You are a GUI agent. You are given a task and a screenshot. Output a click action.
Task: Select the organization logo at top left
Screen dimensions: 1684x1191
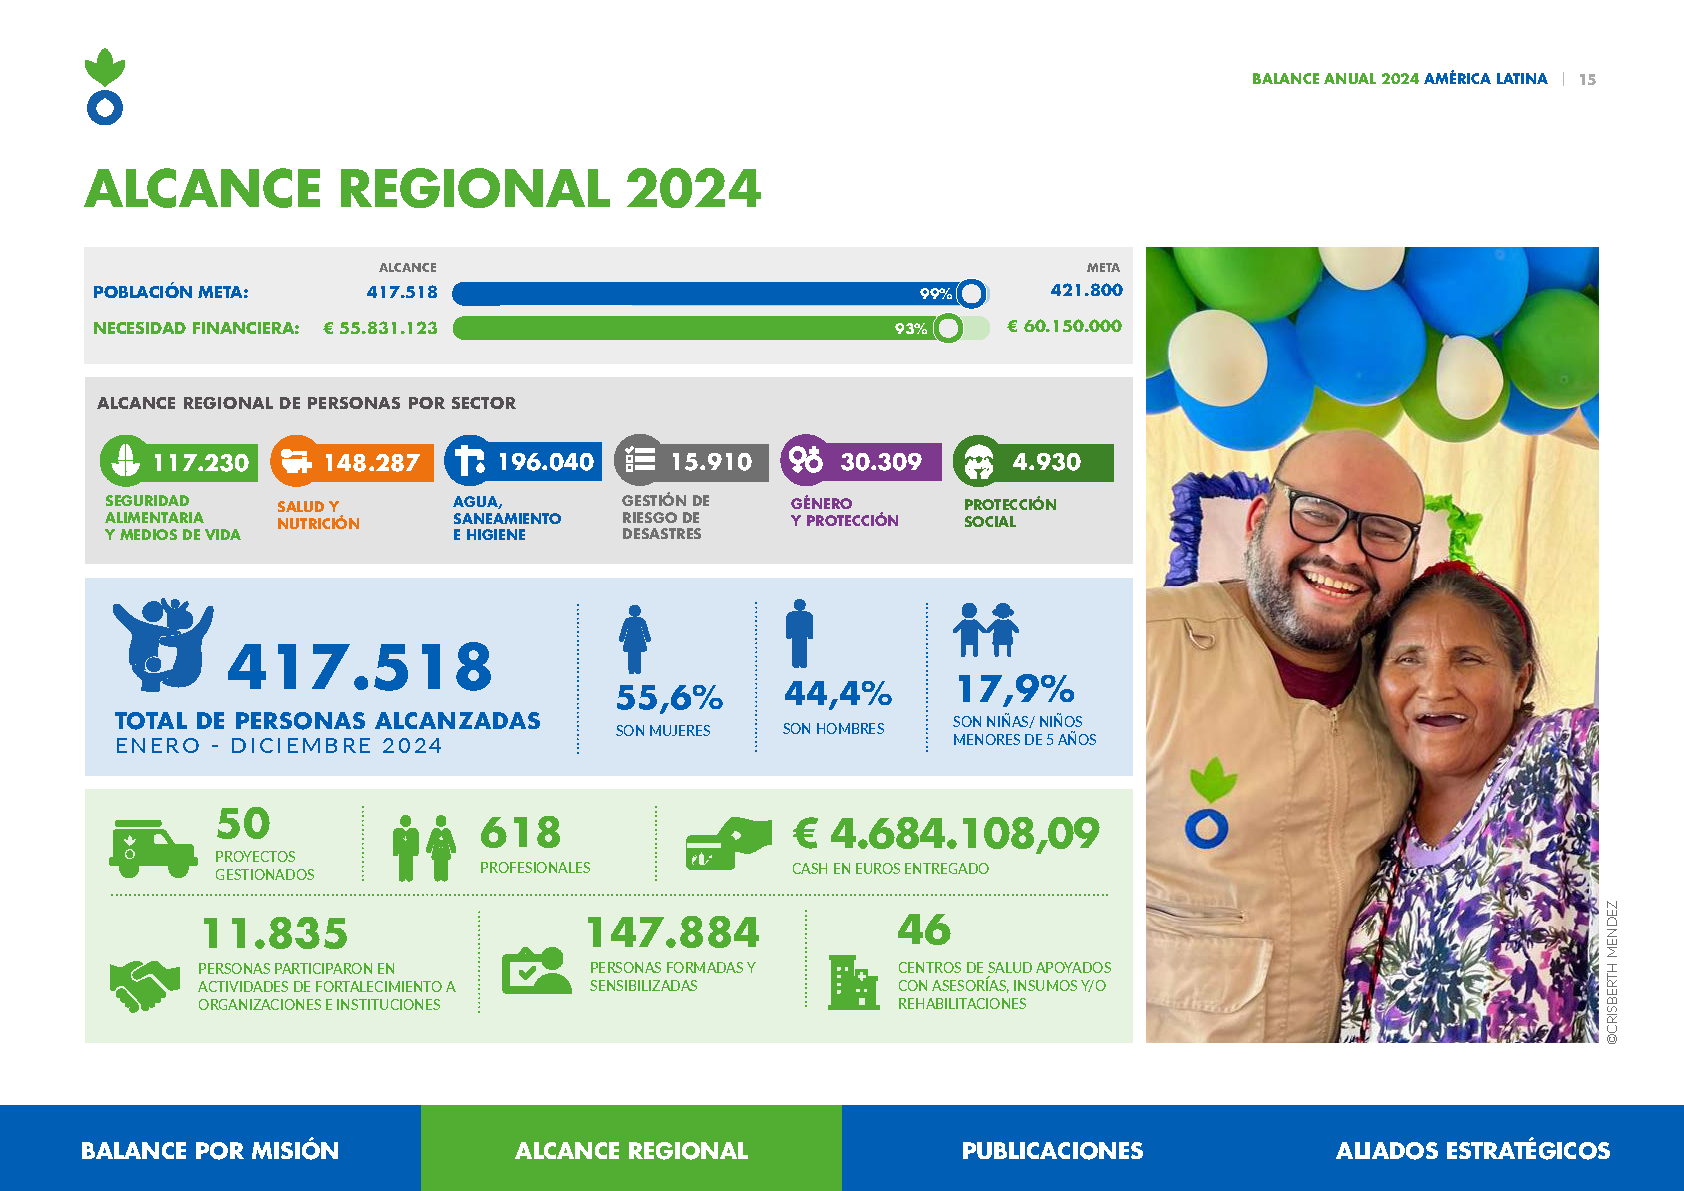[x=107, y=85]
